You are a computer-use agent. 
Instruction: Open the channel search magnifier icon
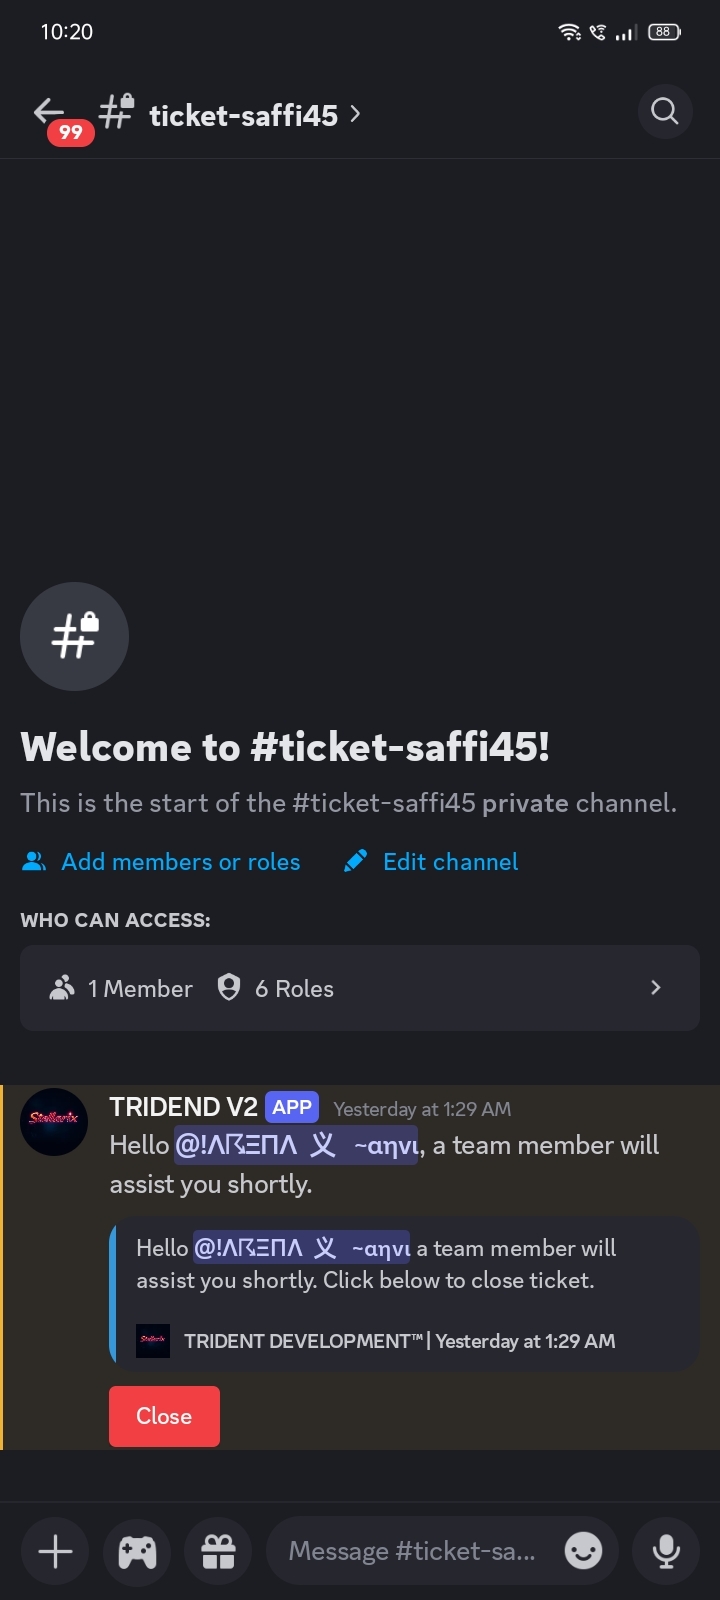[665, 111]
